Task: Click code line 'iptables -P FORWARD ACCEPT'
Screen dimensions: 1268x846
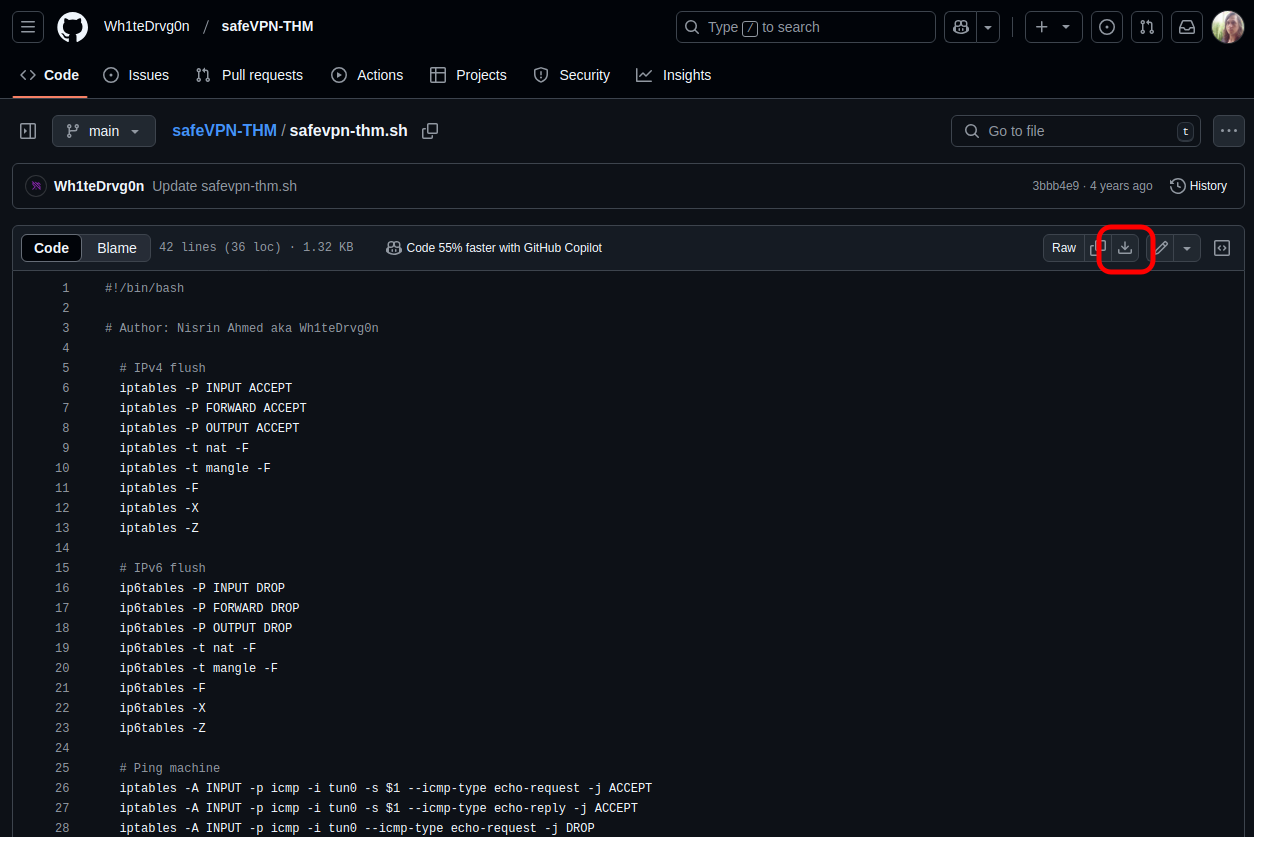Action: coord(213,408)
